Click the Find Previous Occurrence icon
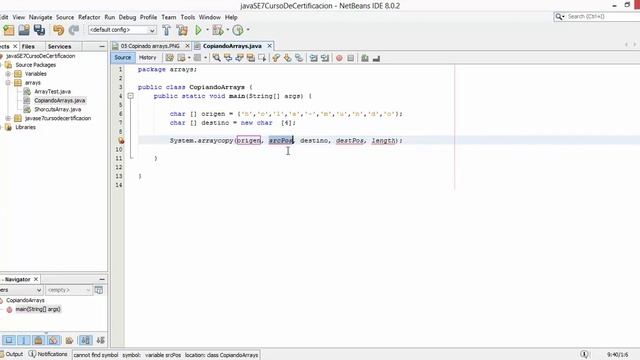This screenshot has width=640, height=360. (228, 58)
